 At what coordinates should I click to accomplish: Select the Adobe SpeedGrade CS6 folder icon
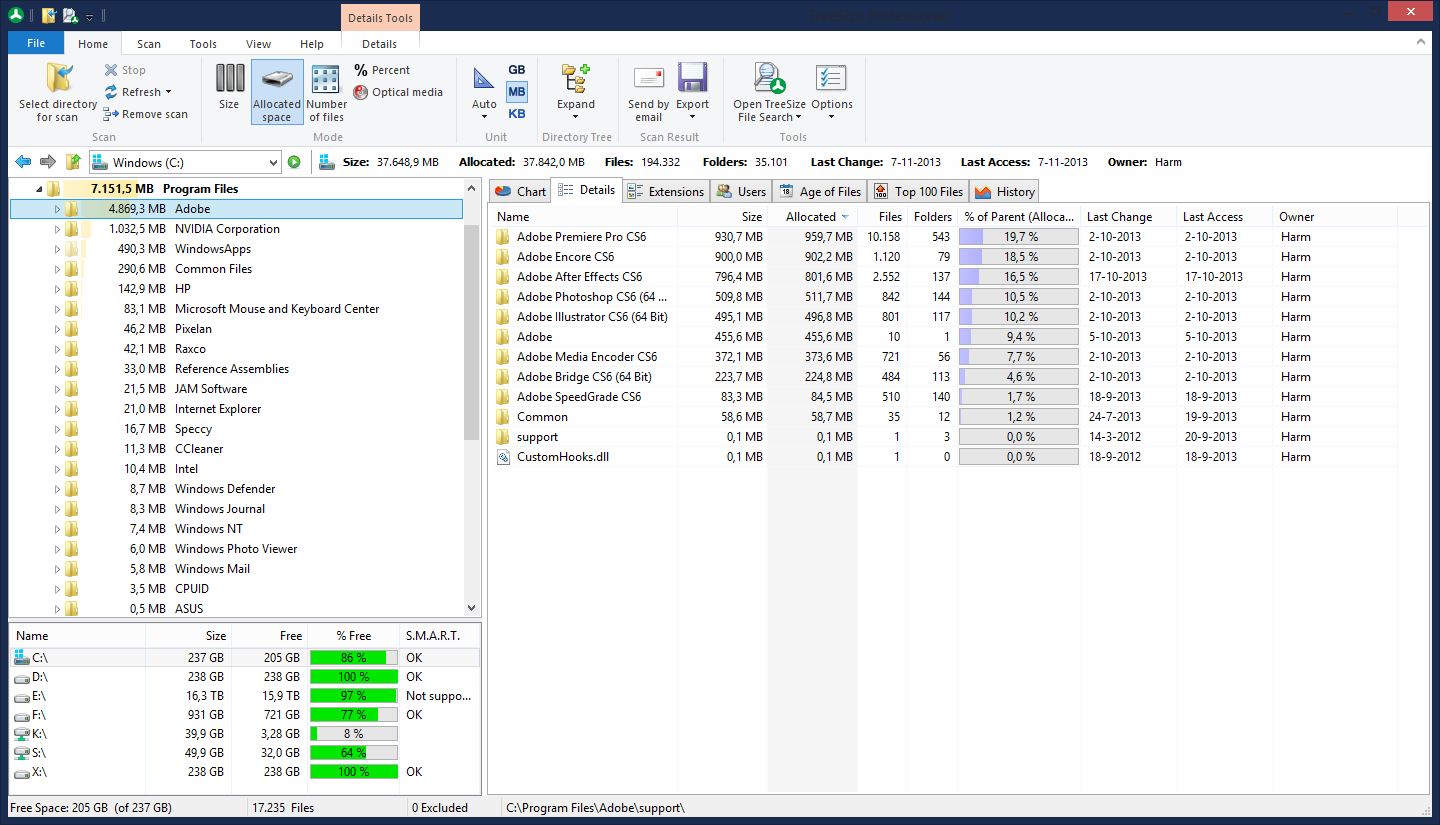coord(503,397)
